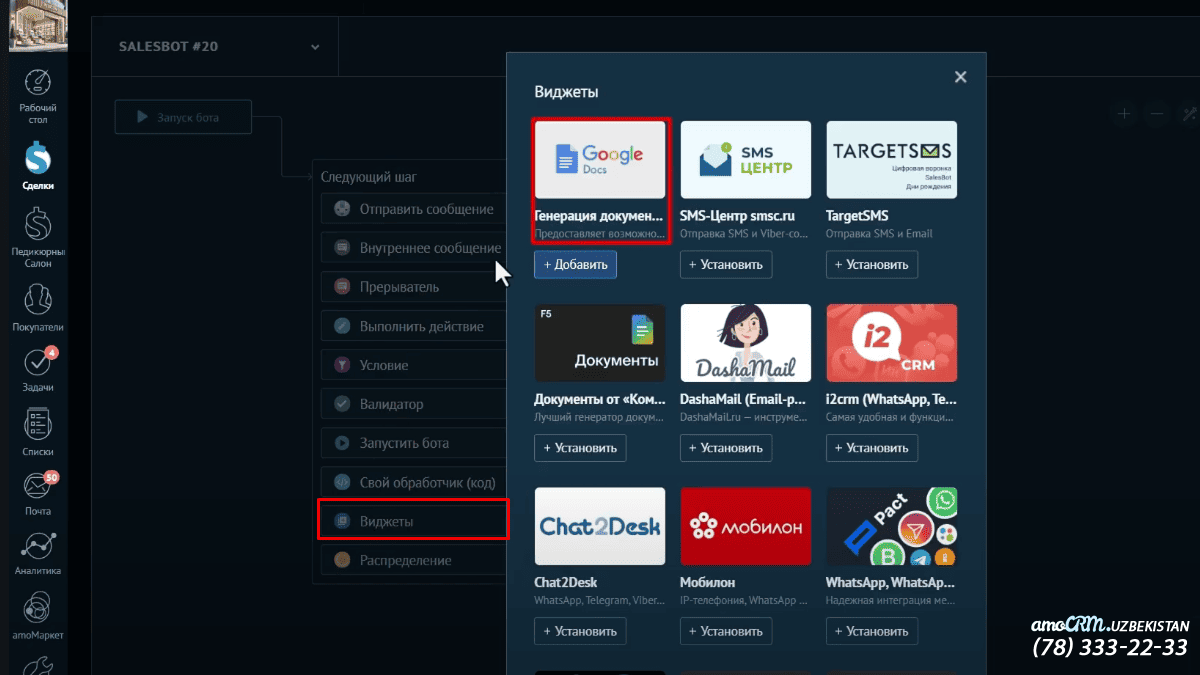Click the 'DashaMail.ru — инструме…' description
This screenshot has height=675, width=1200.
coord(745,418)
